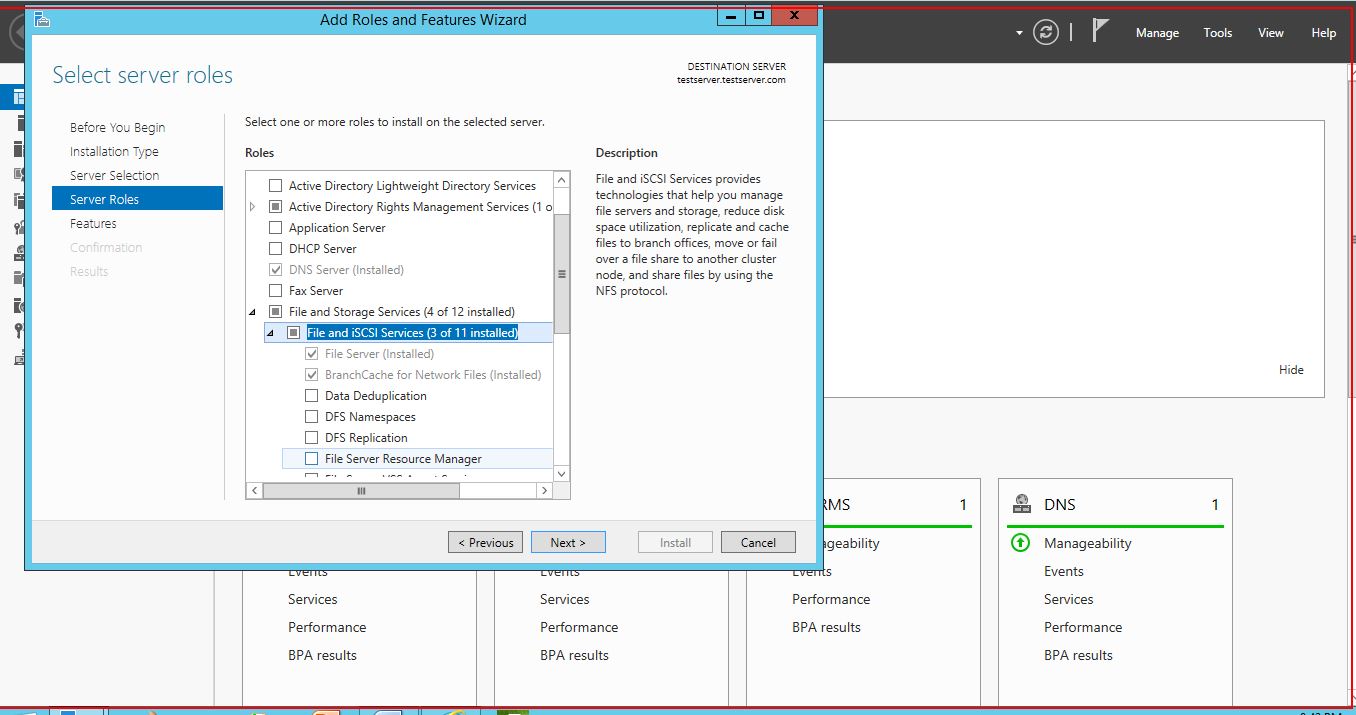Tick the Data Deduplication checkbox
The image size is (1356, 715).
[312, 396]
